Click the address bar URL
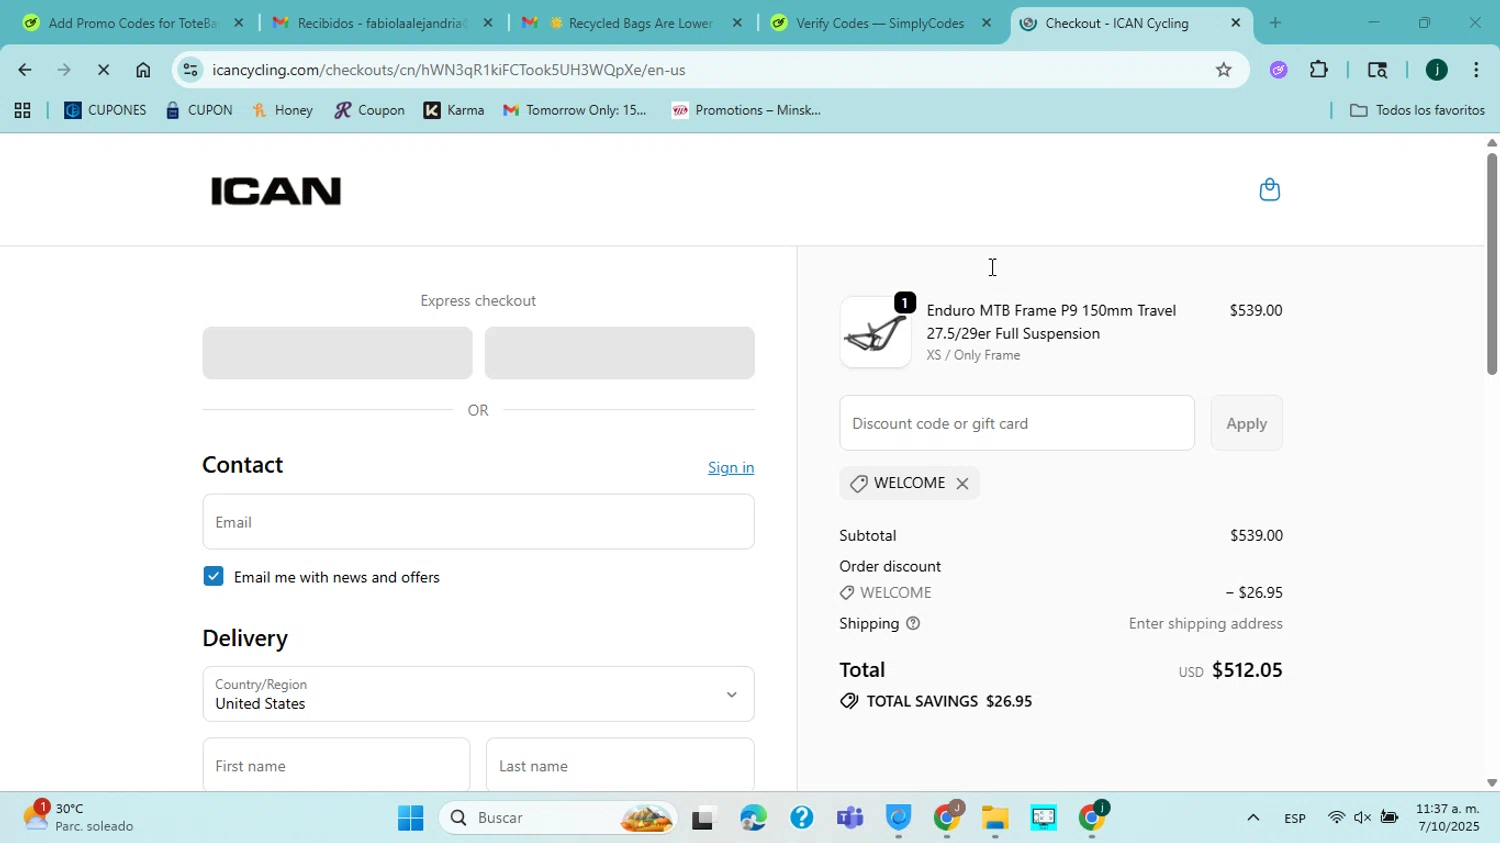 [449, 70]
